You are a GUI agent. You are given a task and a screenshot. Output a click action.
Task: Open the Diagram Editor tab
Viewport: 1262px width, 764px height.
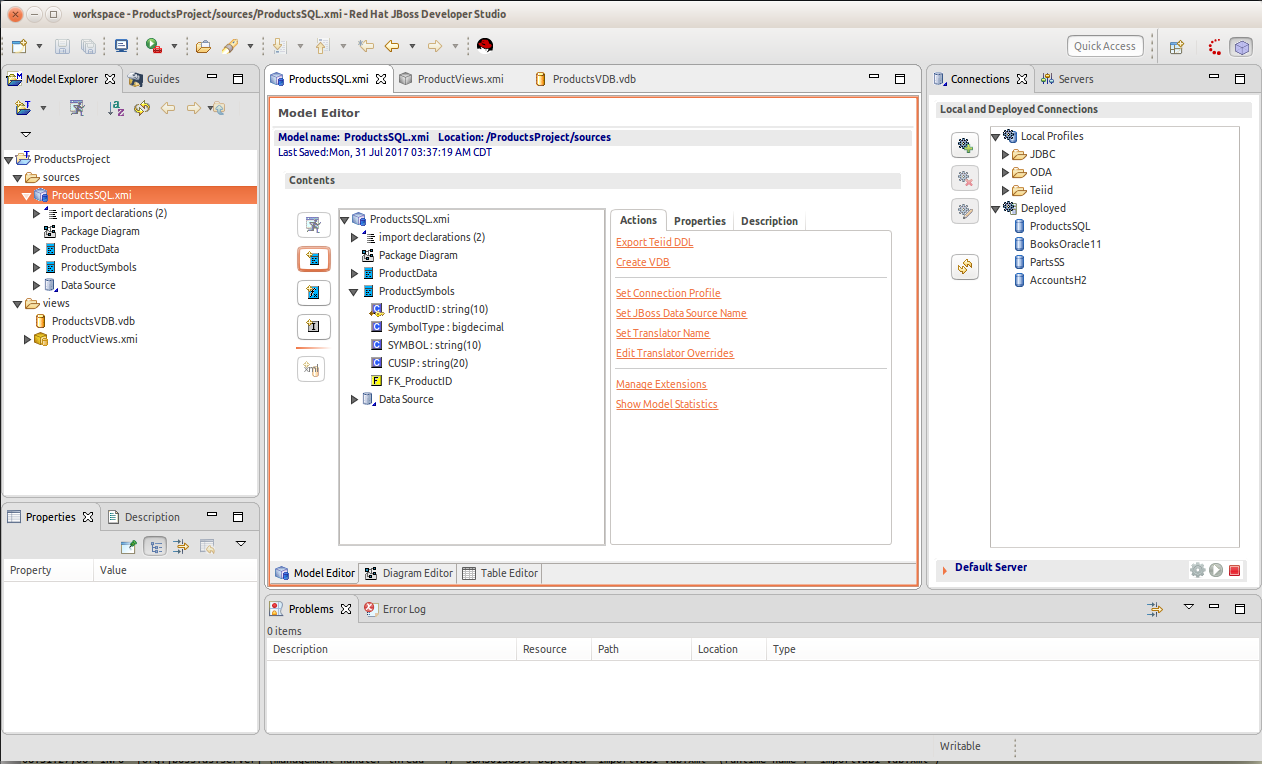pos(408,573)
